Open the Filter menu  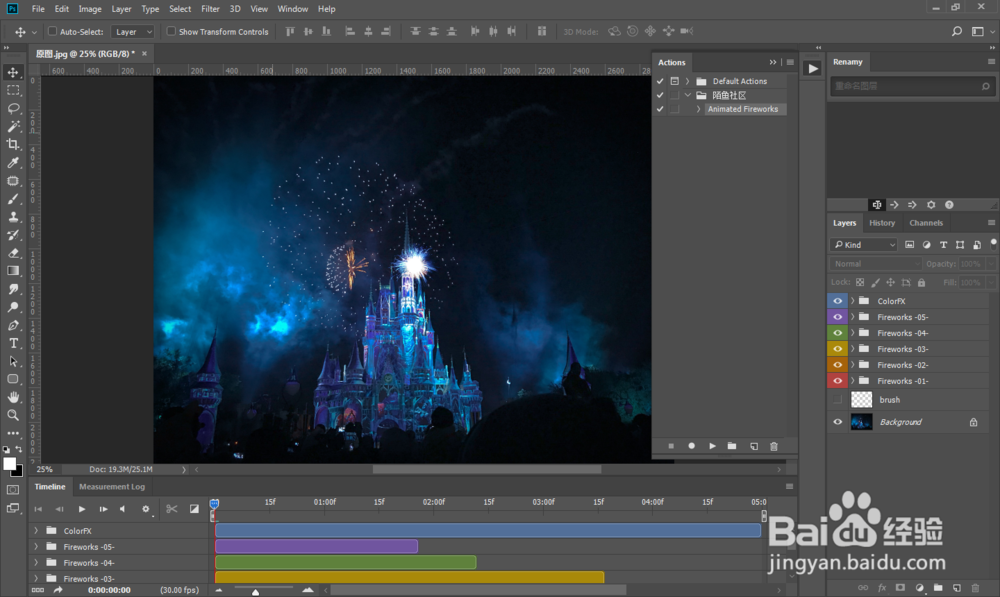click(x=210, y=9)
